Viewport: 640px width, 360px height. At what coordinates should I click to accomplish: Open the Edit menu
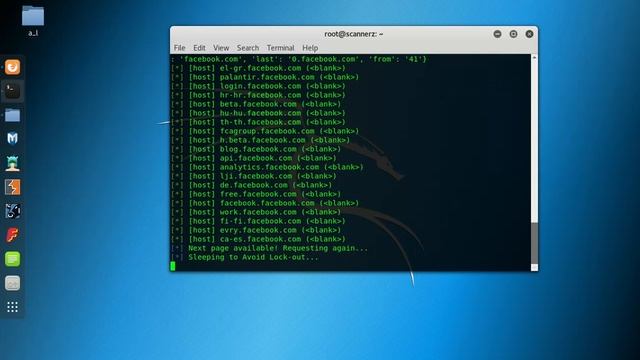[199, 48]
